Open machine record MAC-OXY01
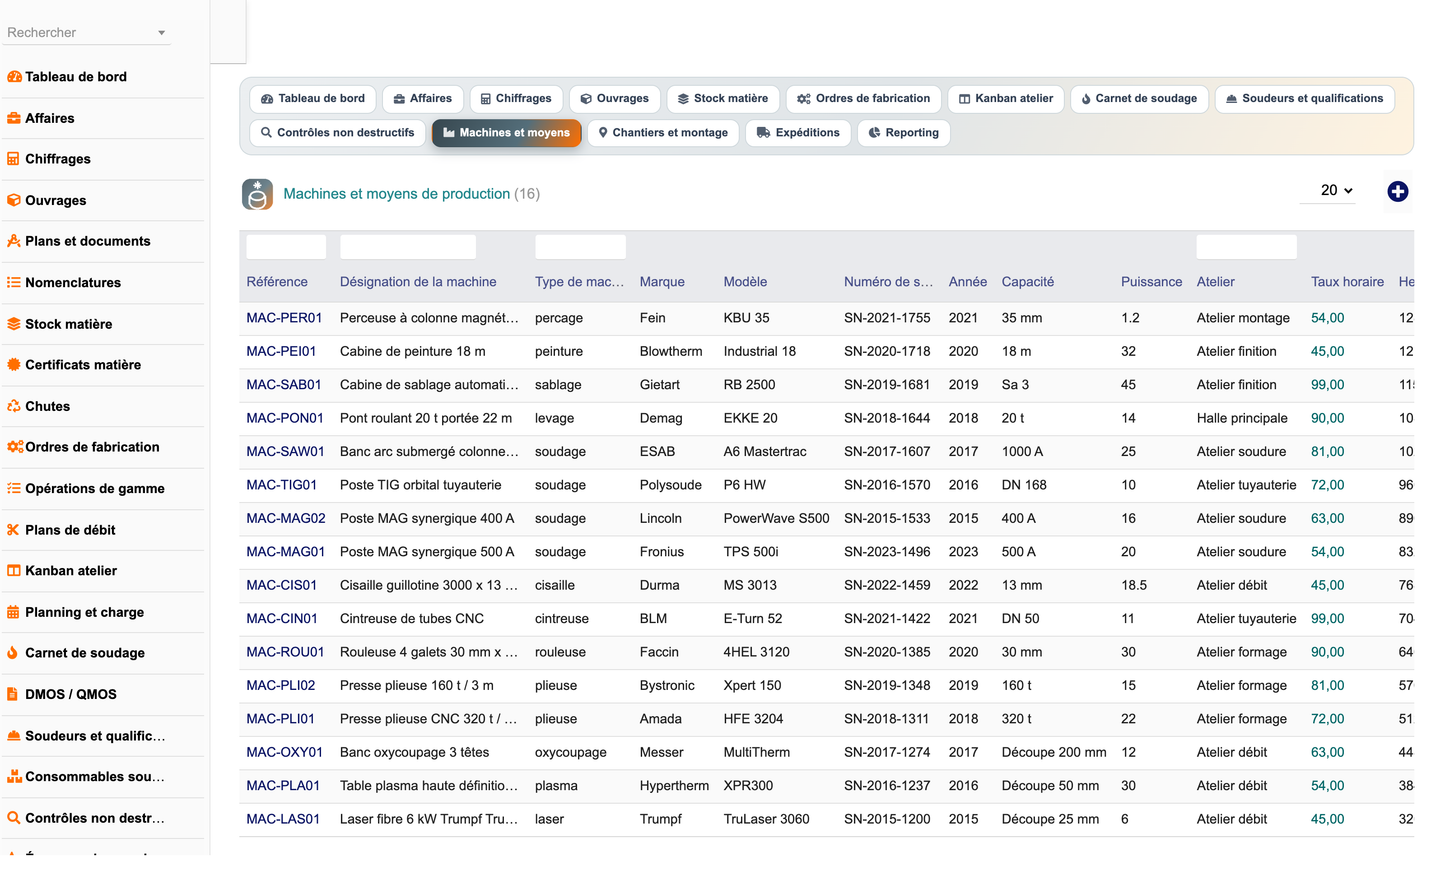Image resolution: width=1445 pixels, height=894 pixels. coord(285,752)
